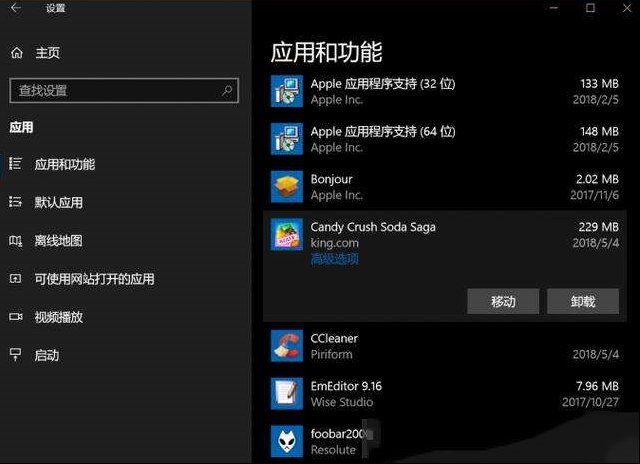Open 应用和功能 in the sidebar

[x=64, y=164]
